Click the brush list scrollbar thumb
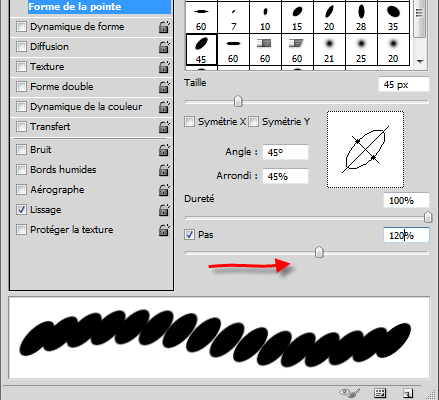439x400 pixels. [419, 19]
